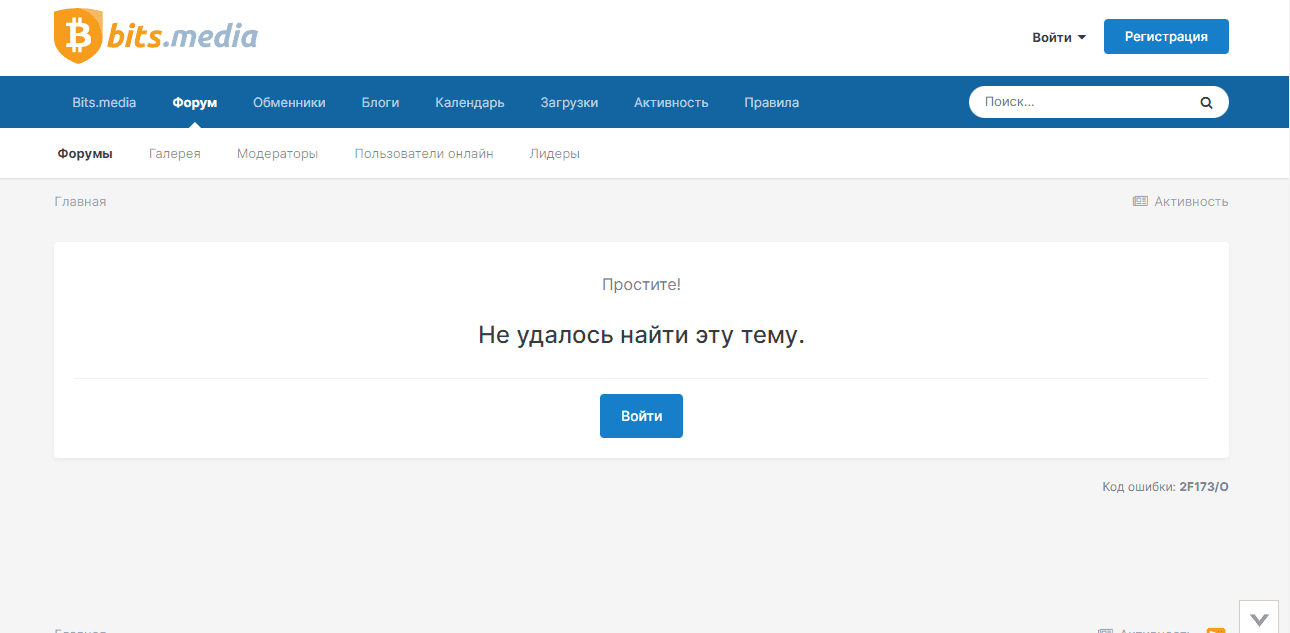Click the Активность newspaper icon
The image size is (1290, 633).
[1140, 201]
